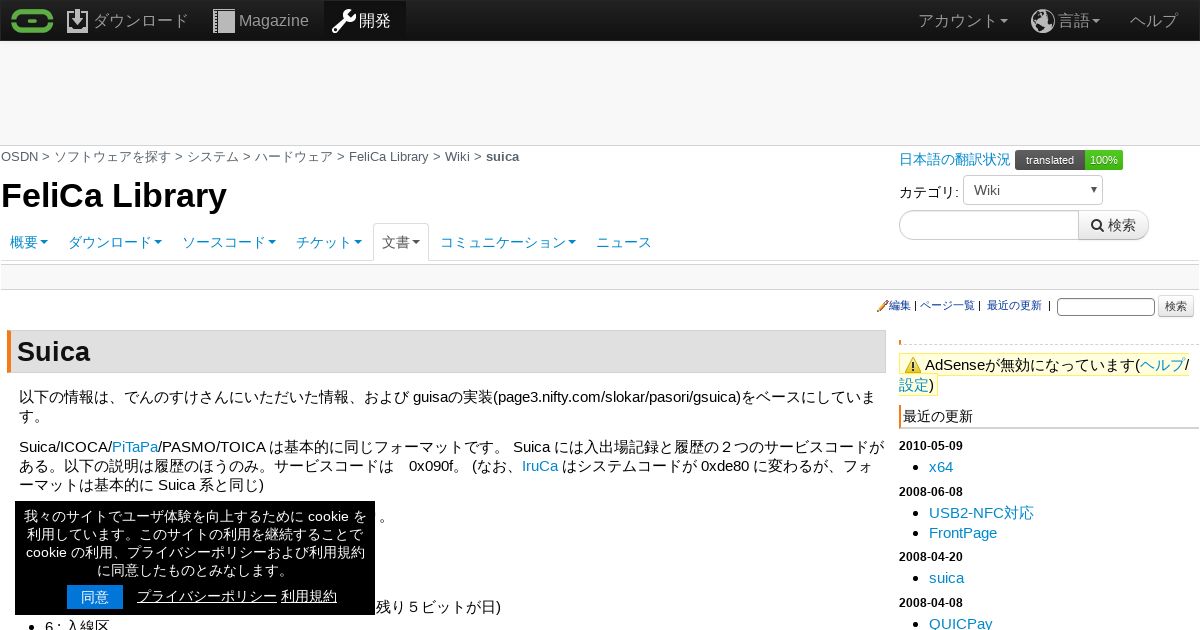Open the x64 recent update page
Screen dimensions: 1200x630
click(x=941, y=467)
